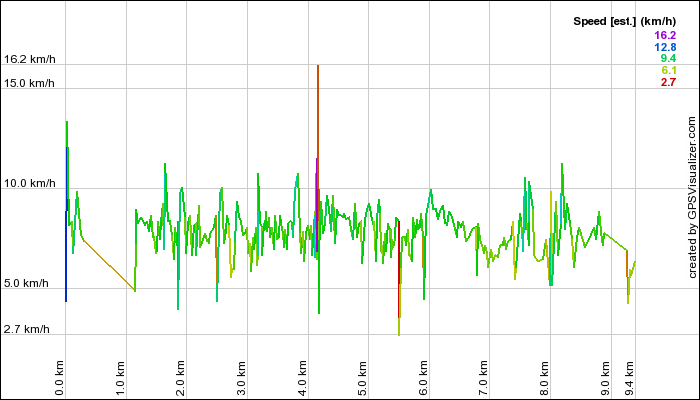Click the 7.0 km x-axis label
The width and height of the screenshot is (700, 400).
point(483,379)
